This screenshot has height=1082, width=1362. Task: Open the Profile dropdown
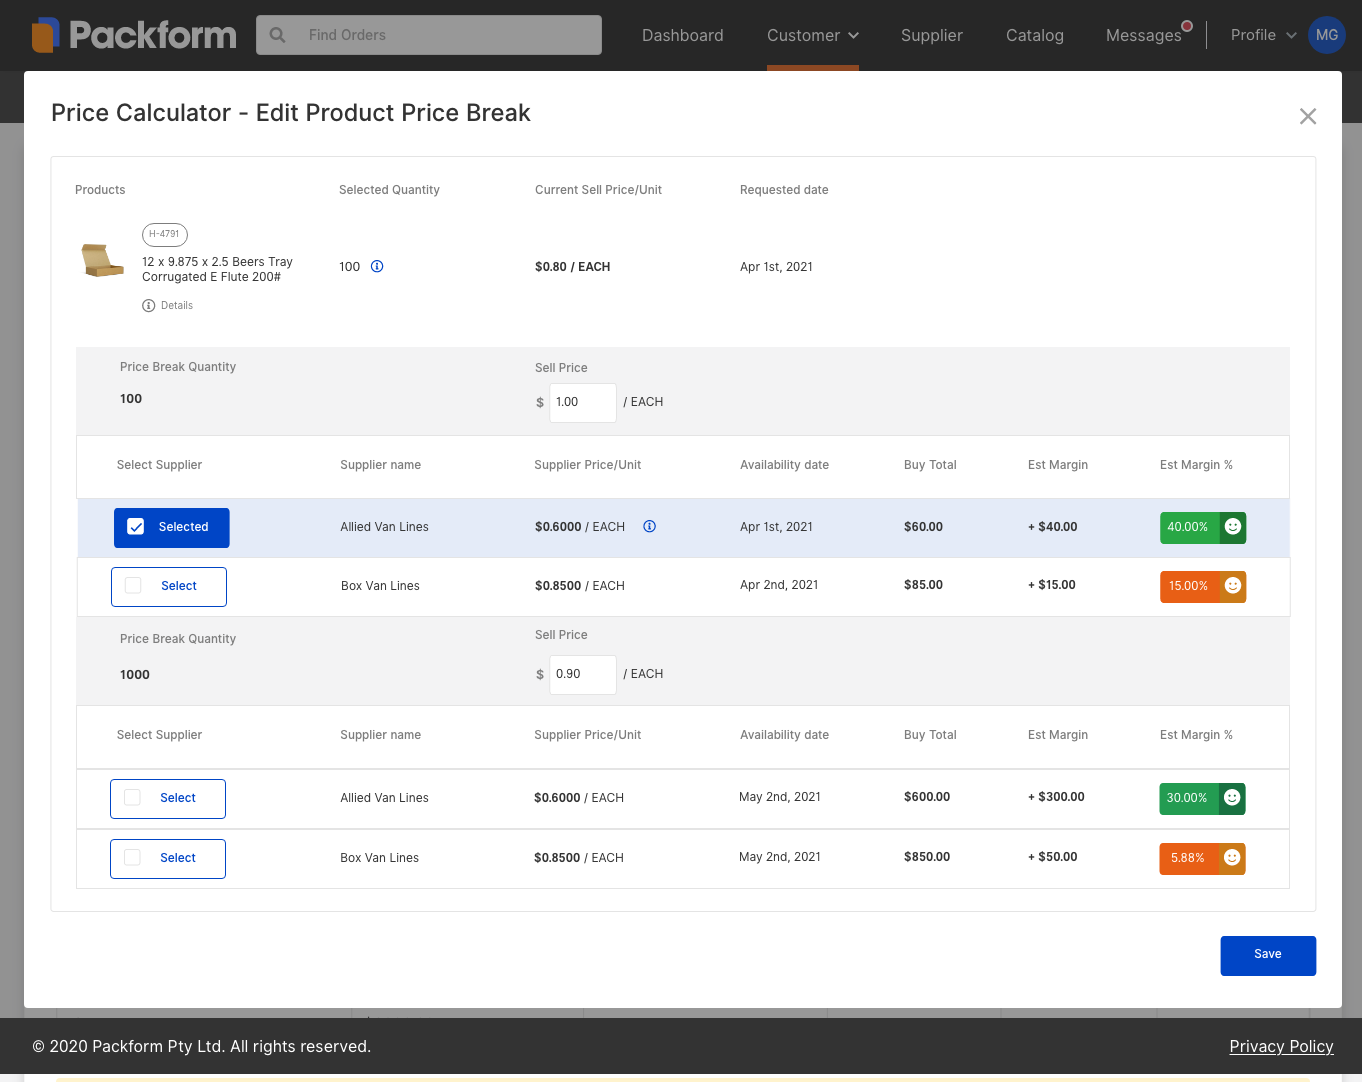(1263, 35)
